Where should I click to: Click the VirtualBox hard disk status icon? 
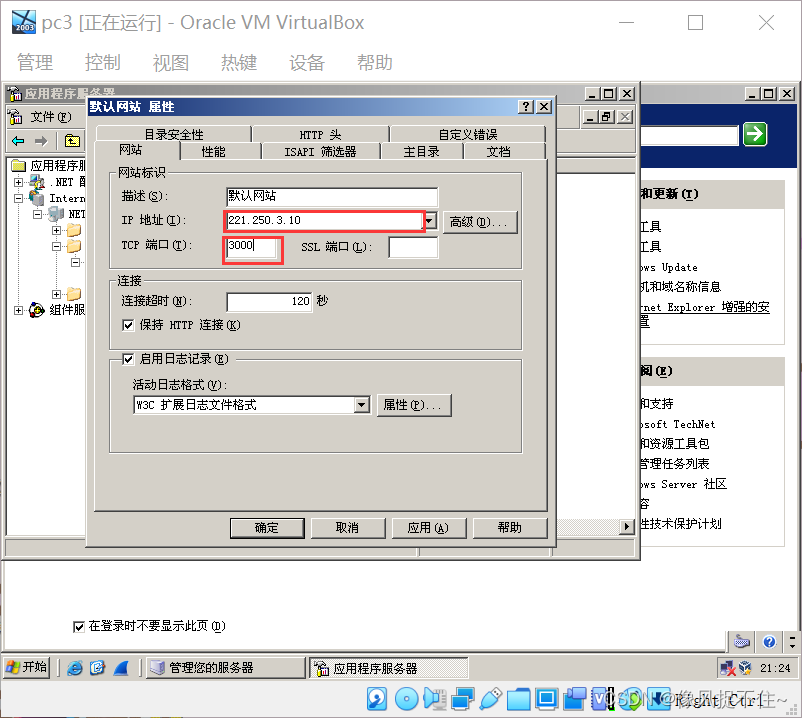(x=377, y=699)
